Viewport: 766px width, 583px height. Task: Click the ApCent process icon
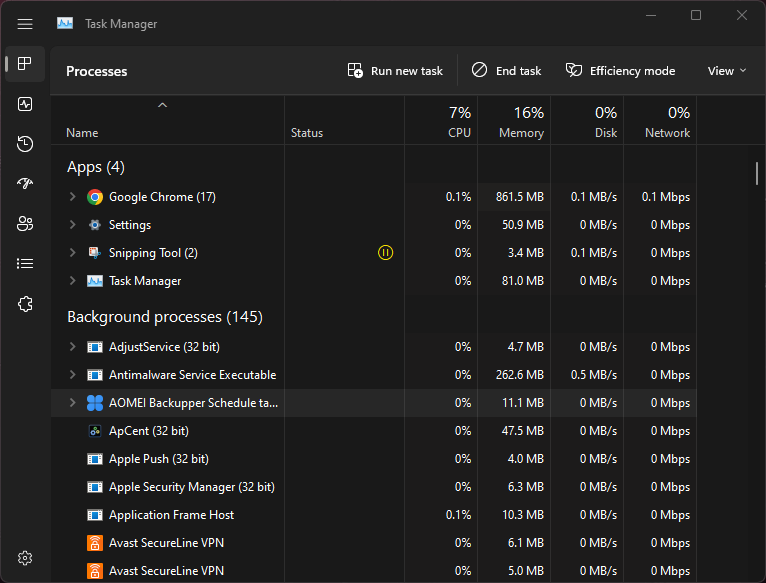[95, 431]
